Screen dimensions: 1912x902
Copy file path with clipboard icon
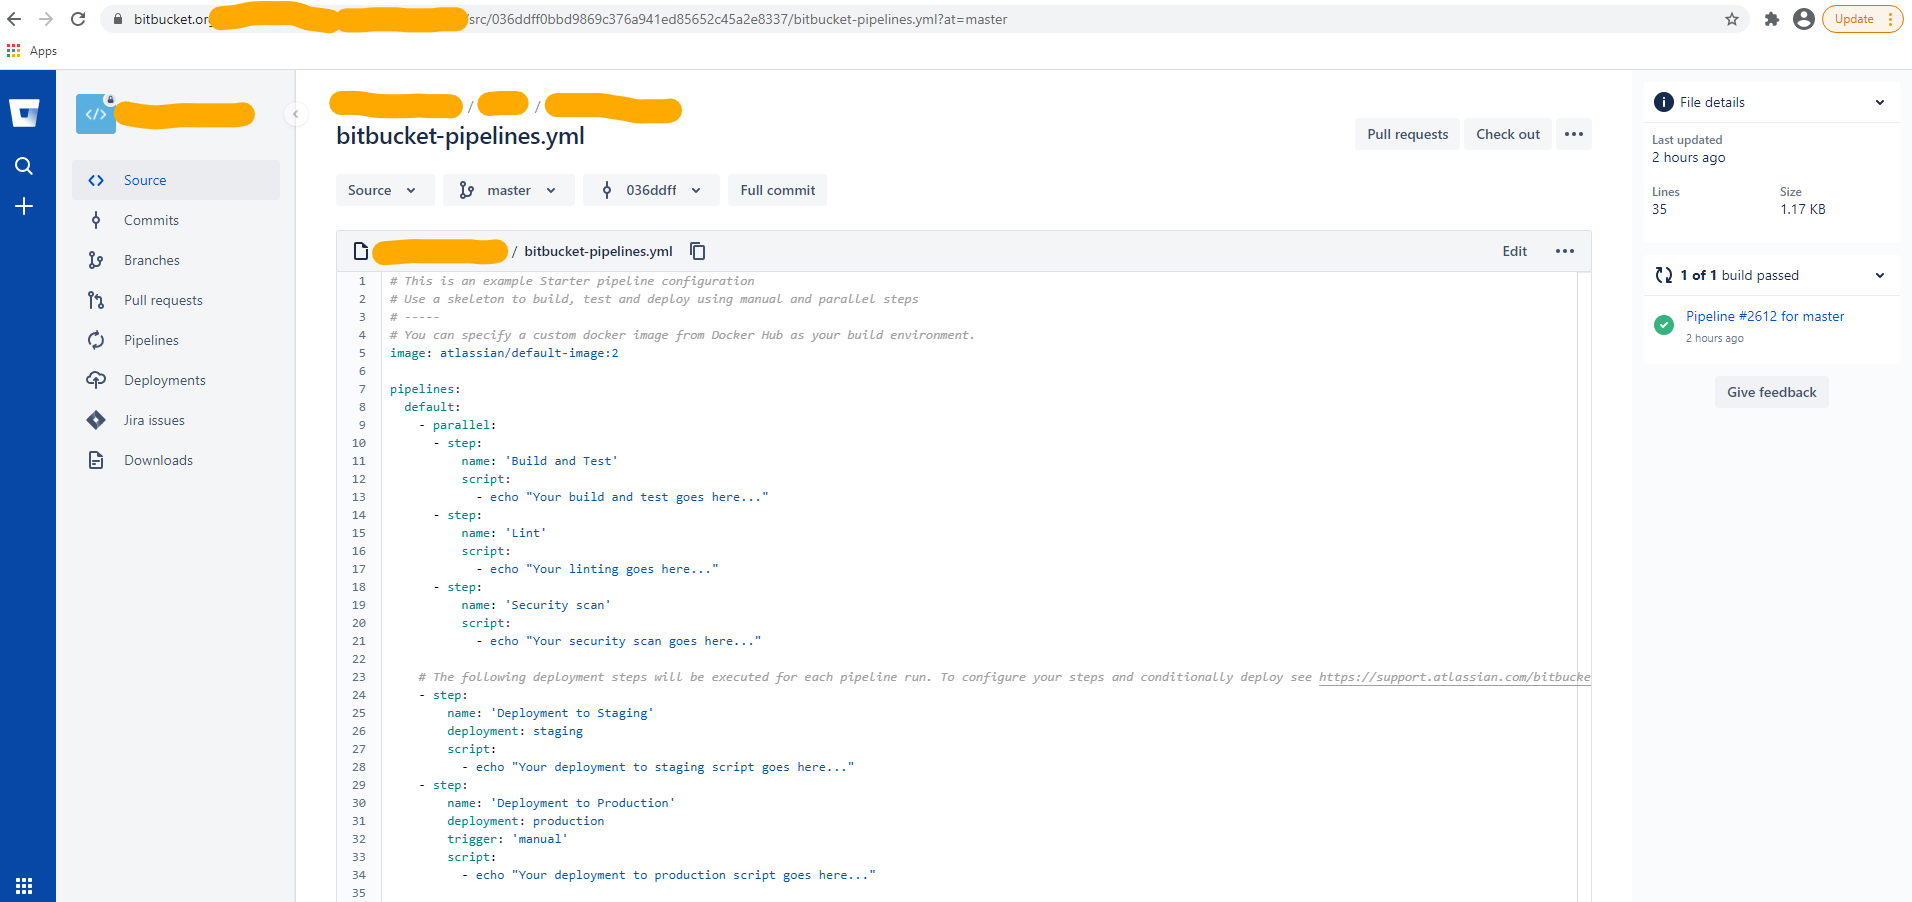[698, 251]
